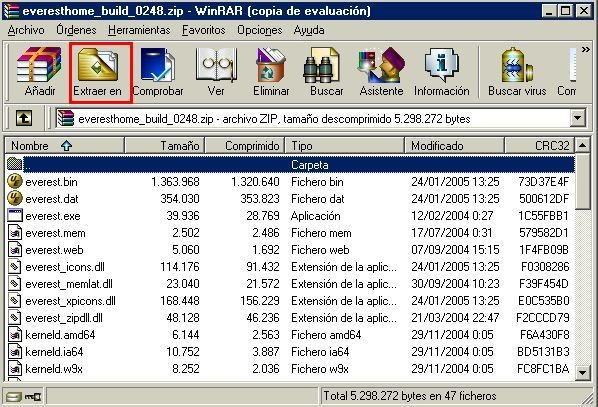Sort by CRC32 column header

coord(539,146)
